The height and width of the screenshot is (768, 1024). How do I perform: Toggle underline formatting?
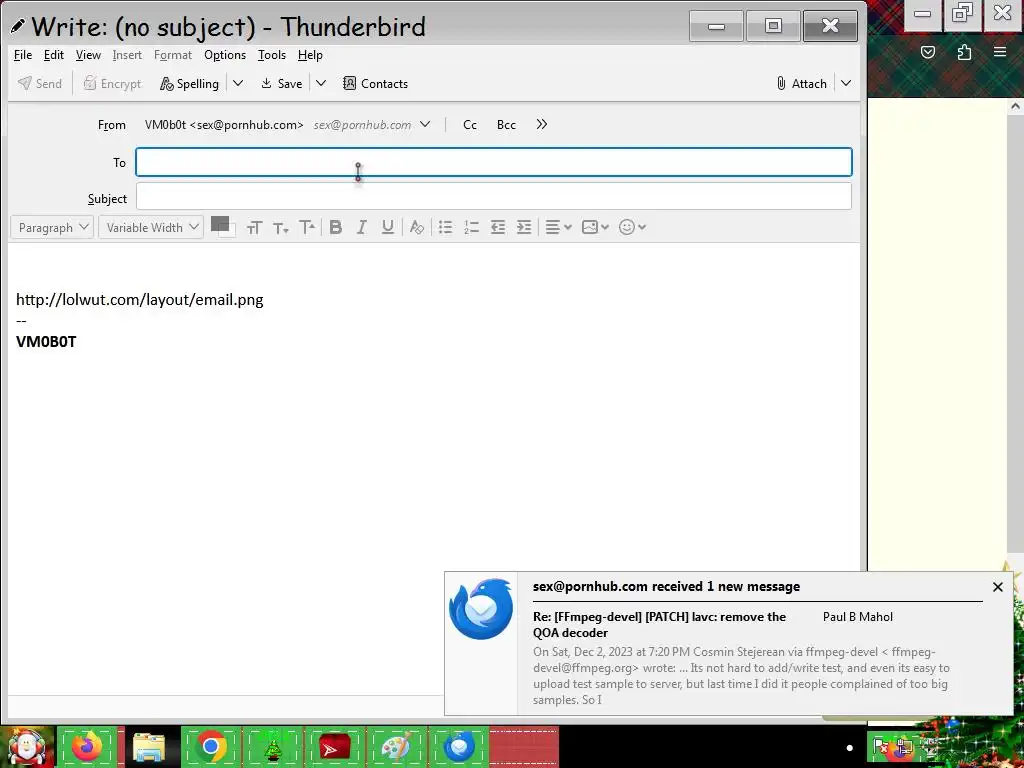point(388,227)
